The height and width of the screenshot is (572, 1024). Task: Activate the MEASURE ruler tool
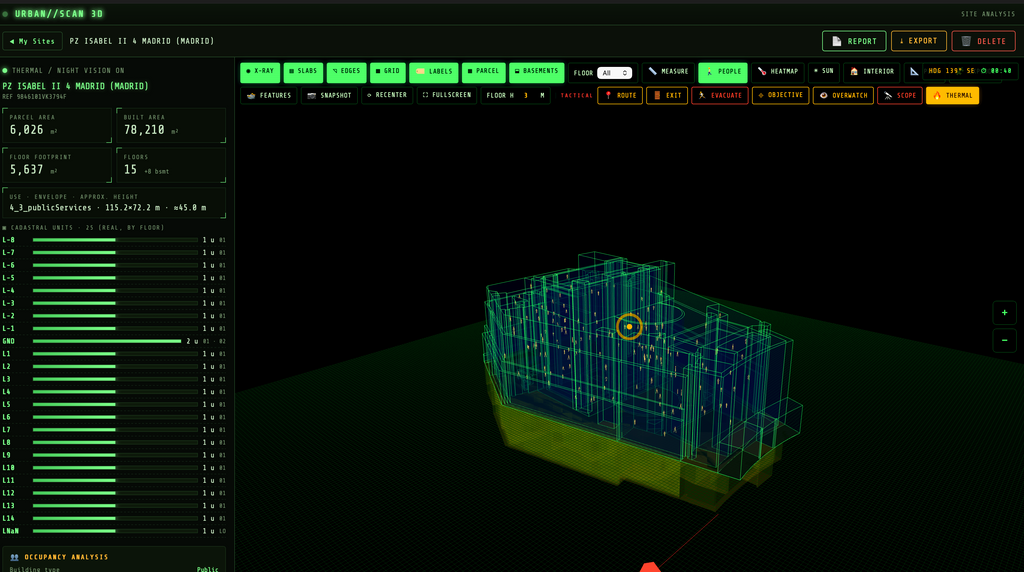click(x=668, y=72)
